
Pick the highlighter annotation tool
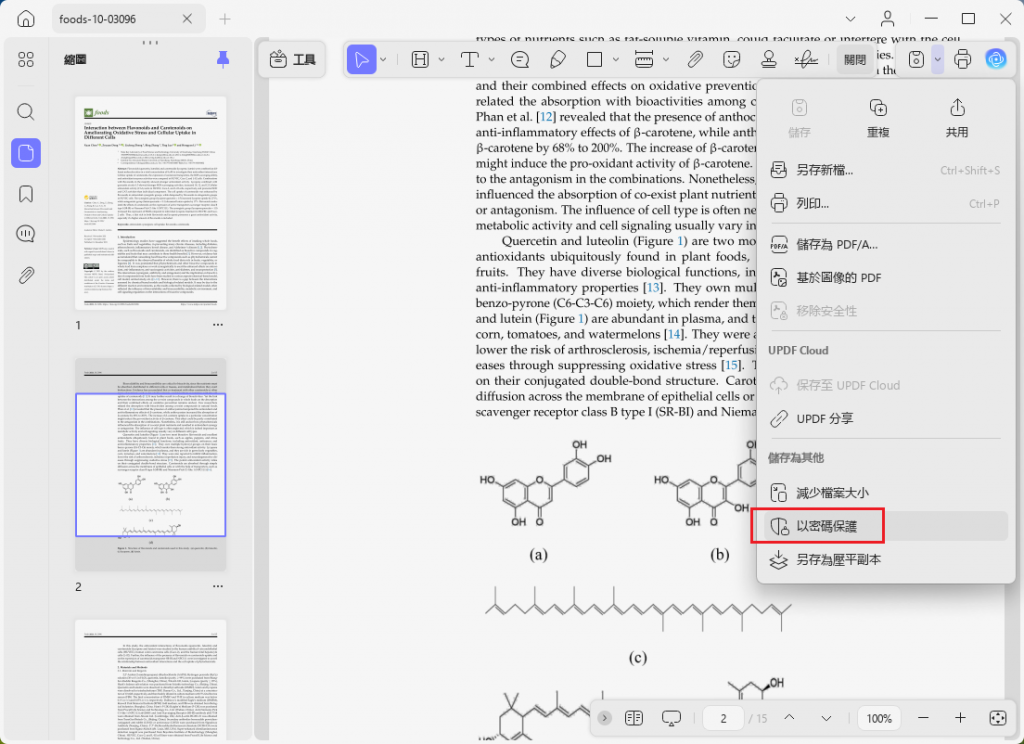[557, 59]
